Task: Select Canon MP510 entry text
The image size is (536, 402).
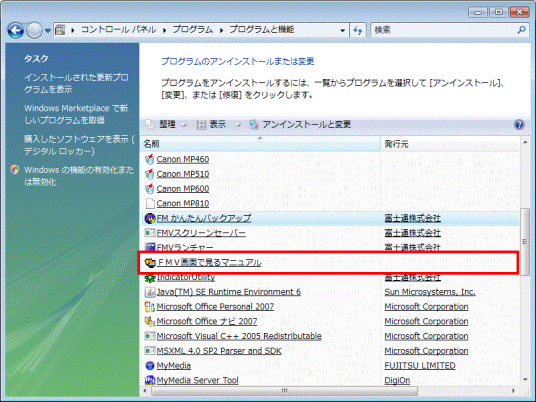Action: (183, 174)
